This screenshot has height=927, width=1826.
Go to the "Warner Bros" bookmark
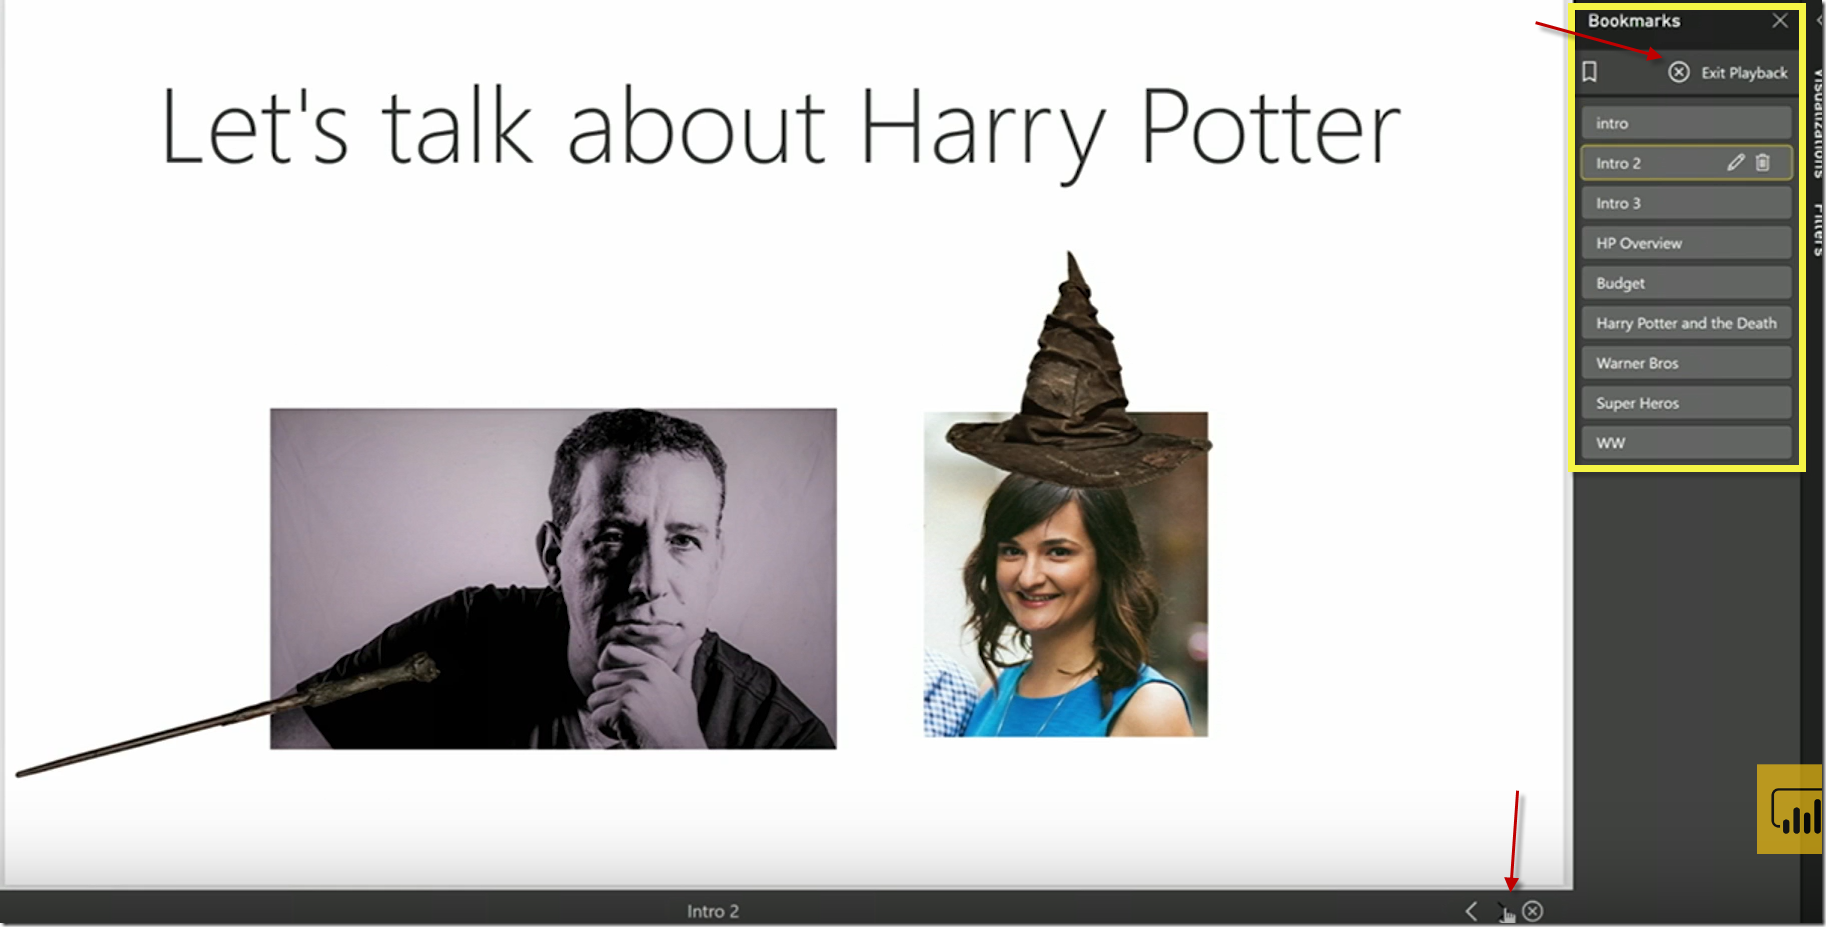[x=1686, y=363]
